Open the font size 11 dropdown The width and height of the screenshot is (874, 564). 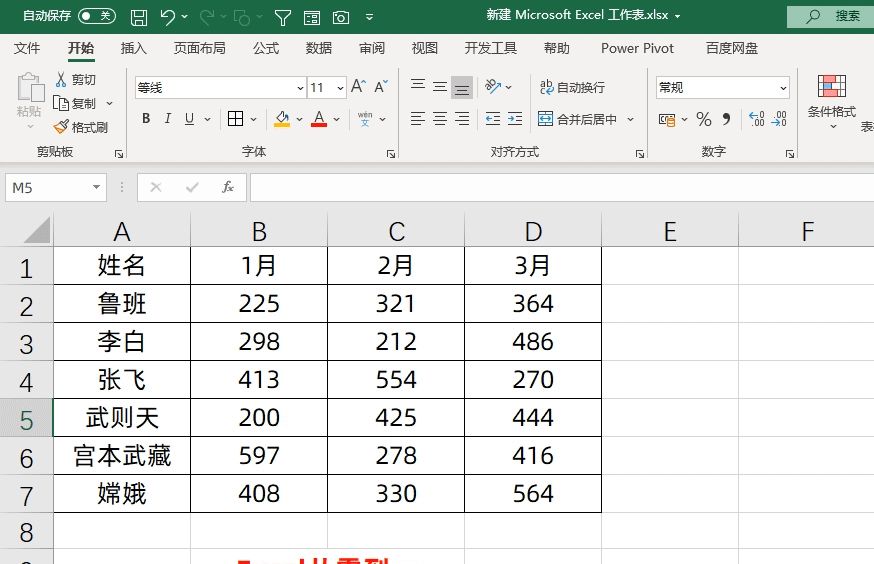[340, 87]
